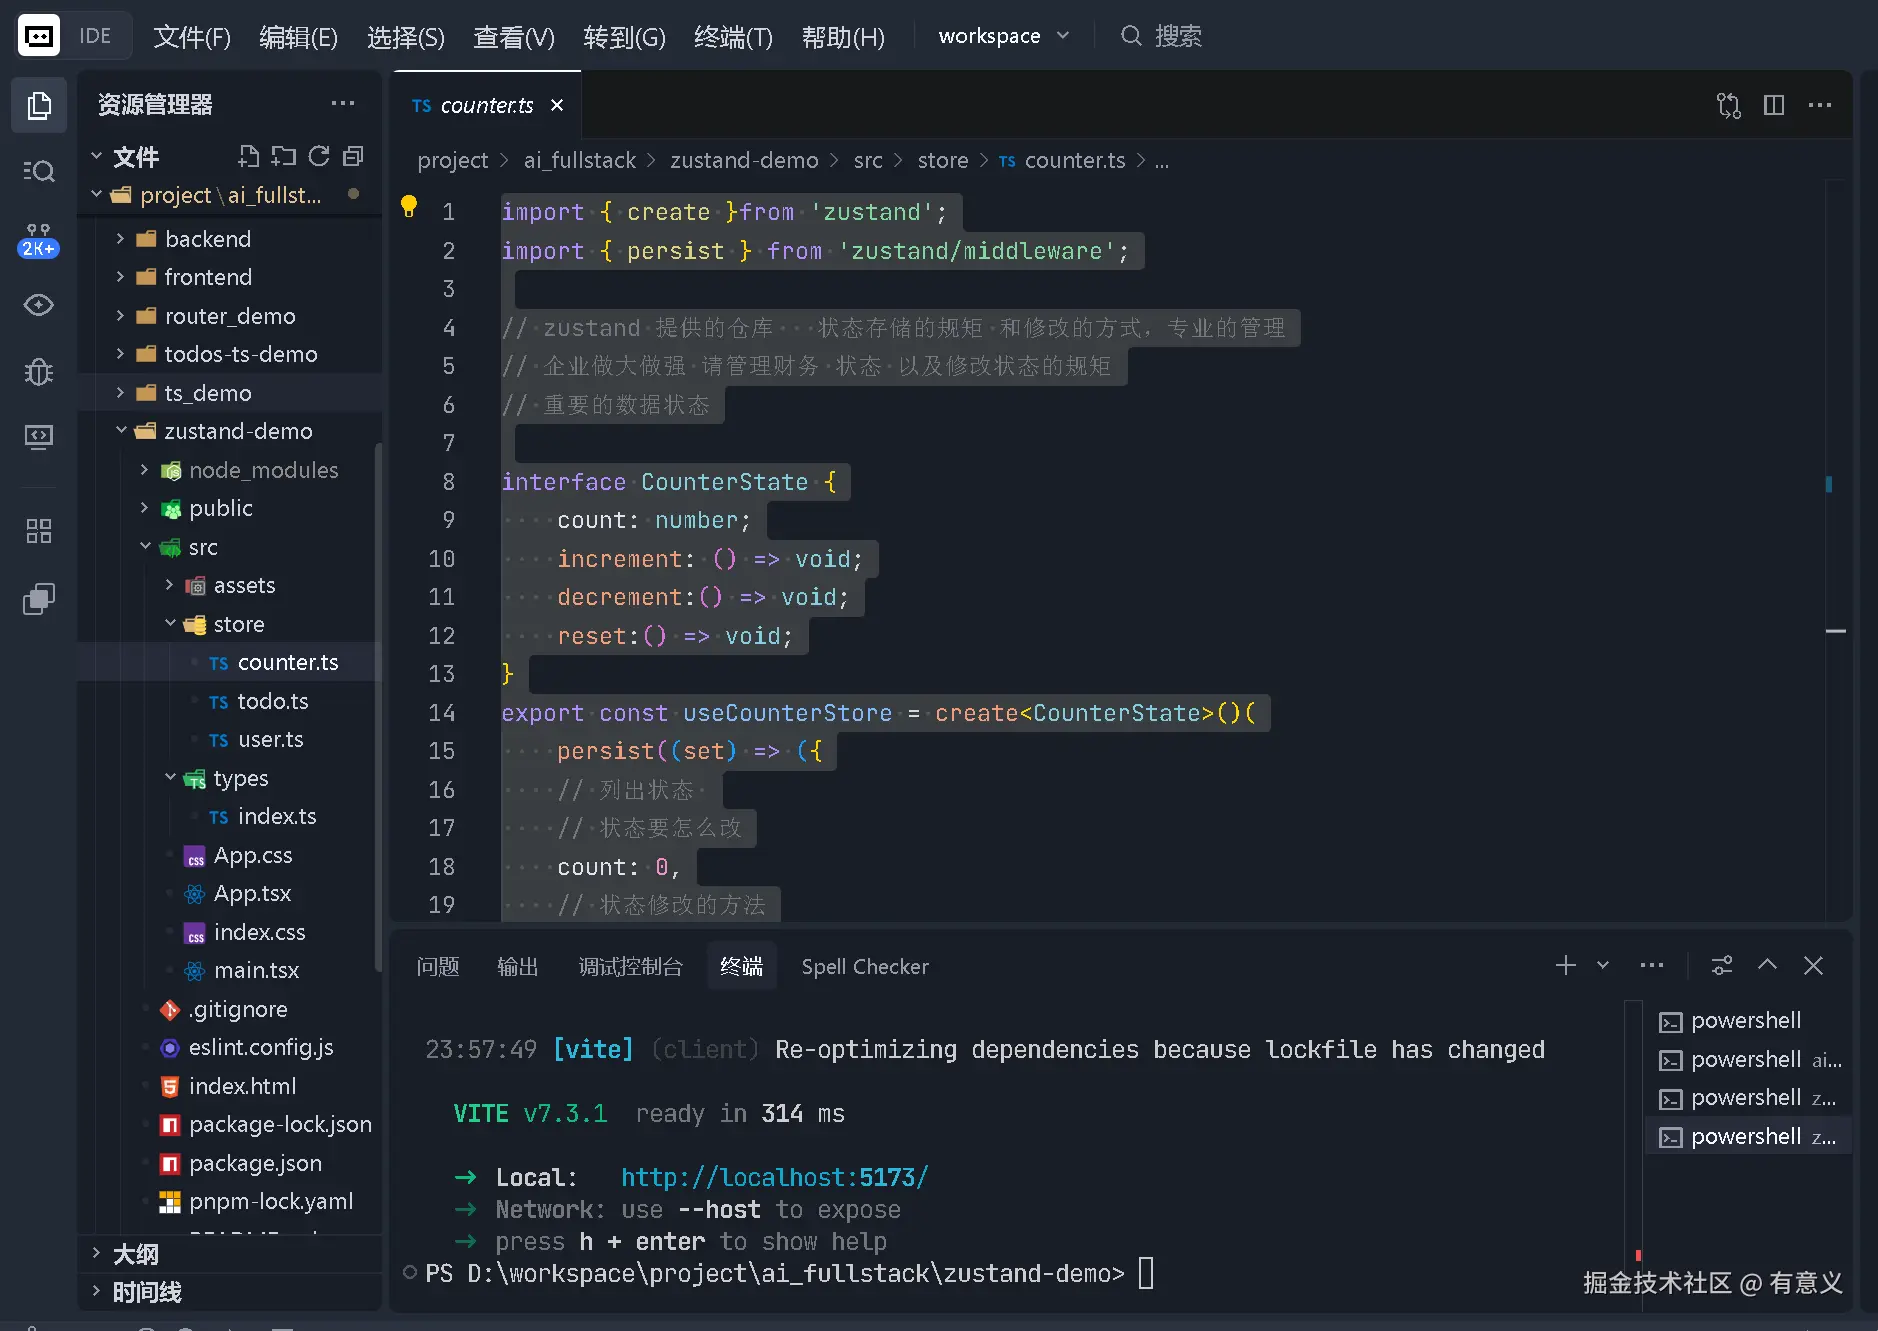Switch to the Spell Checker tab
The width and height of the screenshot is (1878, 1331).
tap(865, 966)
